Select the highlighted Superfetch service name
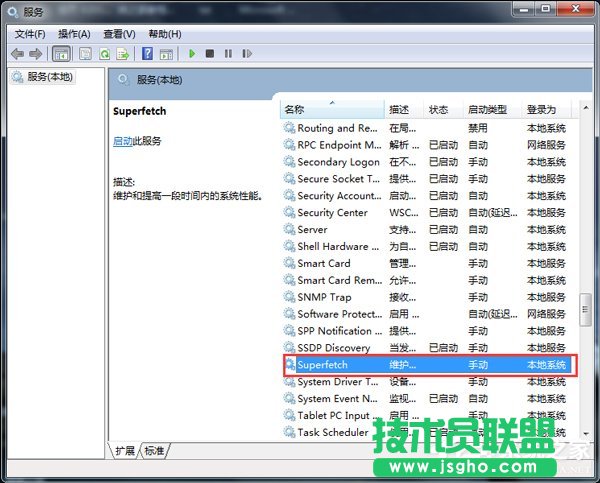 point(323,365)
